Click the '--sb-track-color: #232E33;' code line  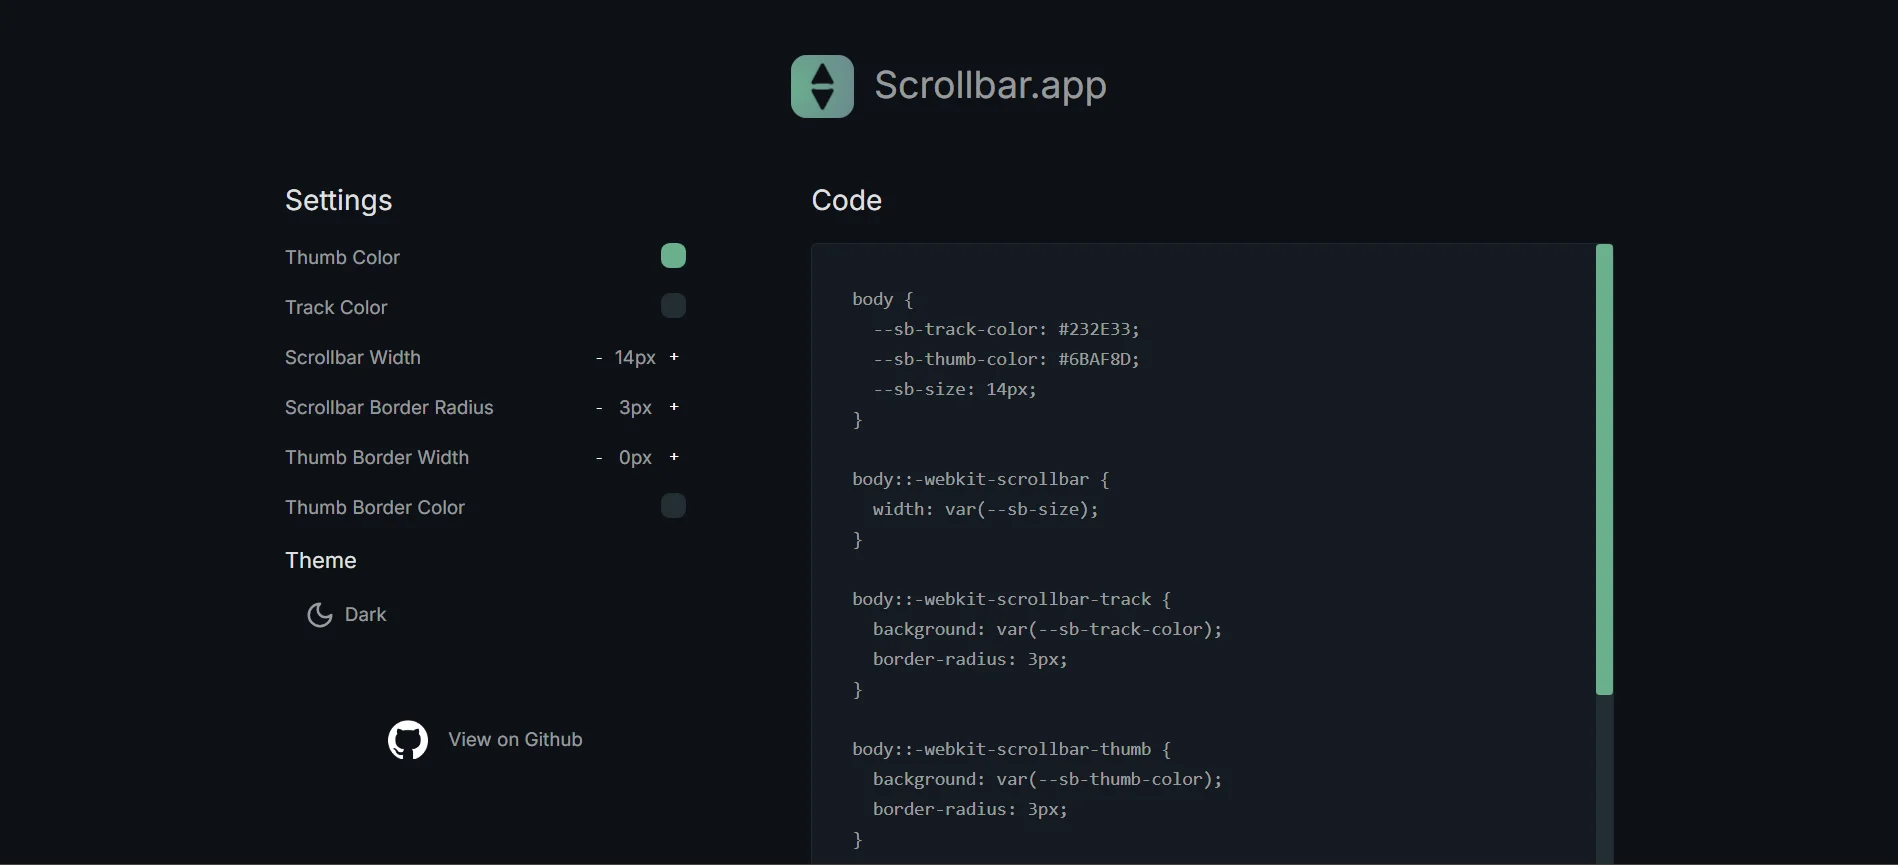1006,329
